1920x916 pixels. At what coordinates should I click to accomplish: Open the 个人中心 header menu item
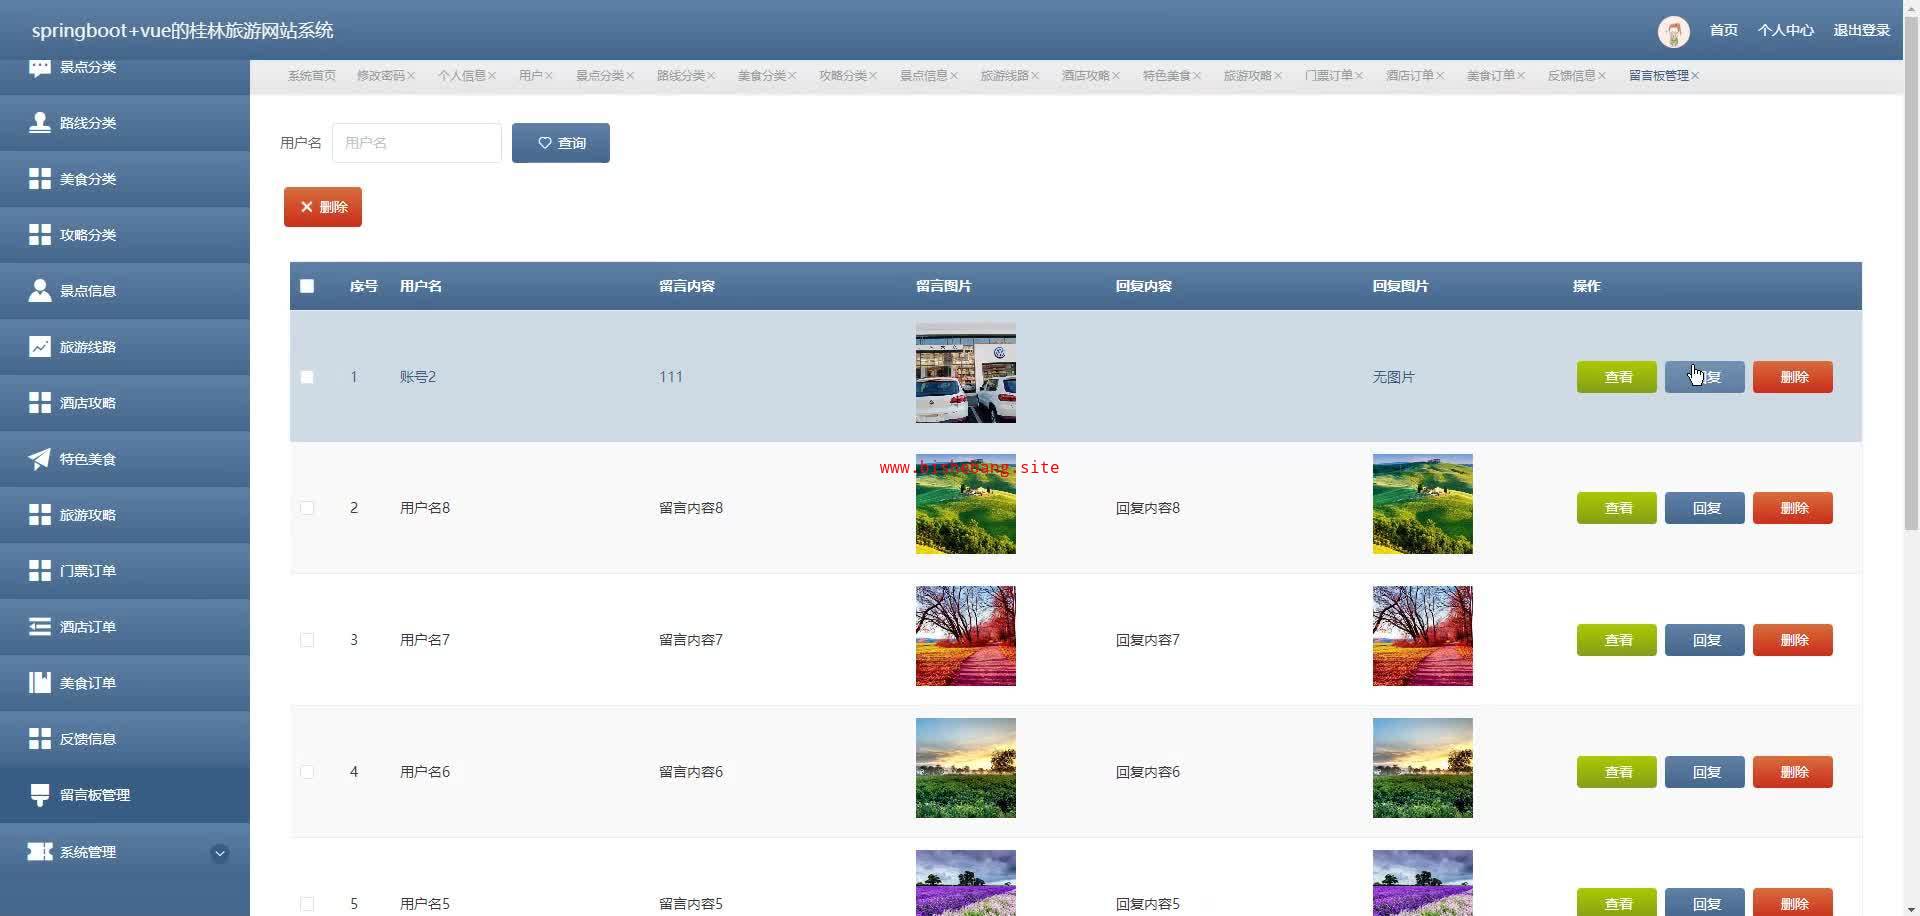(x=1785, y=31)
